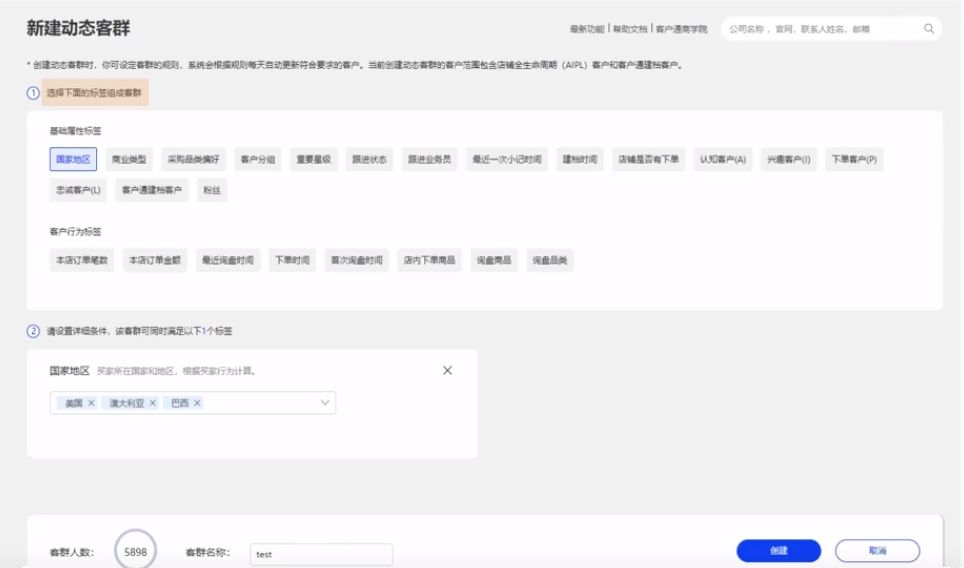The image size is (964, 568).
Task: Click the 客户行为标签 section label
Action: coord(75,232)
